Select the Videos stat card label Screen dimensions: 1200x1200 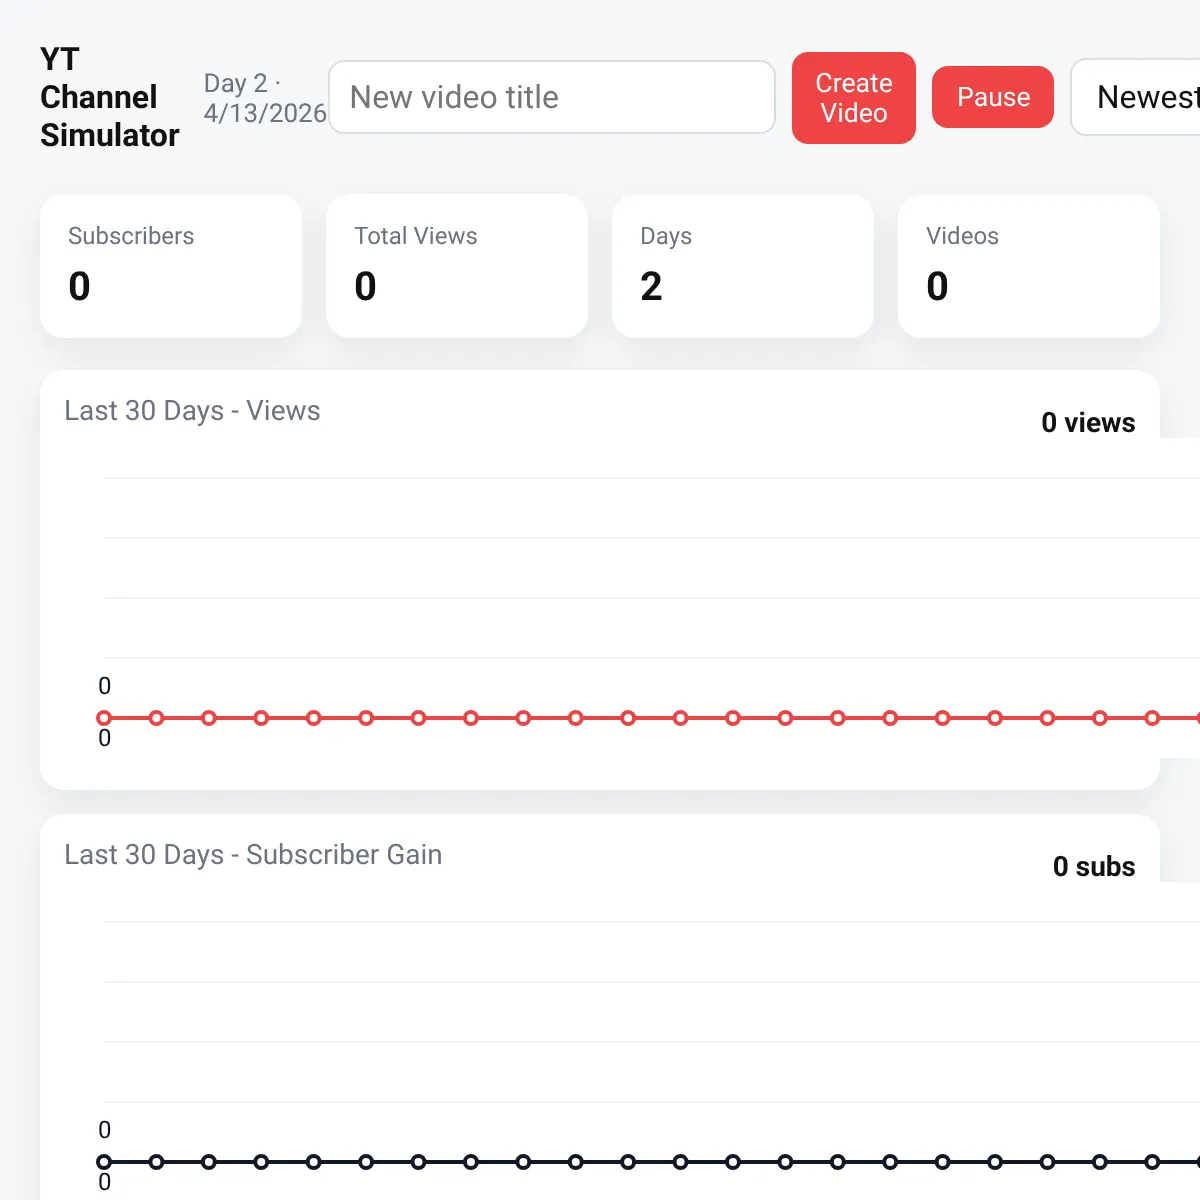(962, 236)
